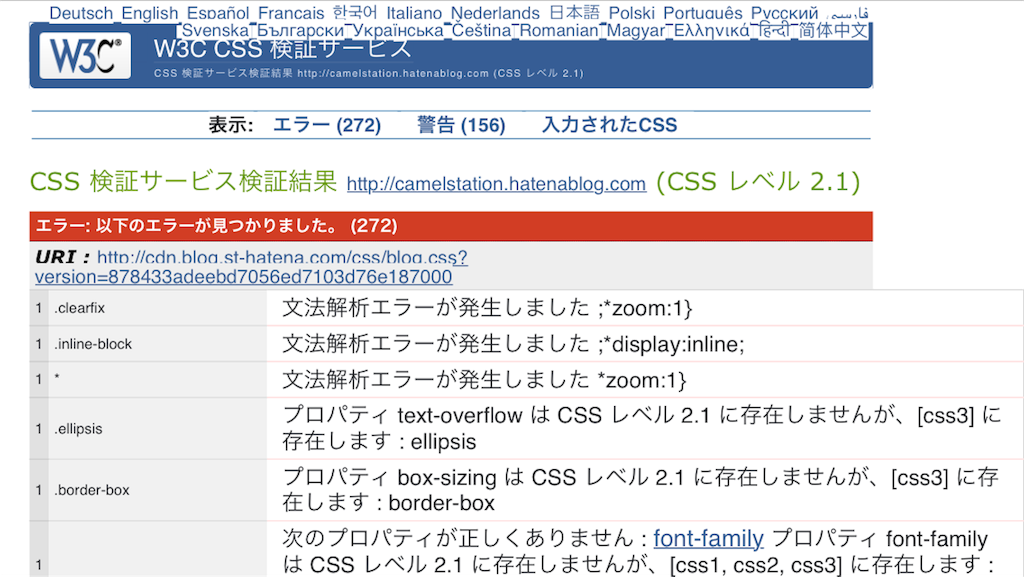Image resolution: width=1024 pixels, height=577 pixels.
Task: Switch language to Ελληνικά
Action: click(x=712, y=31)
